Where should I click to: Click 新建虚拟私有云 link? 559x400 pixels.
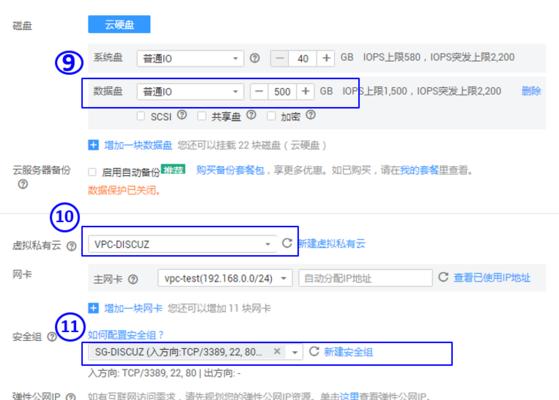[x=332, y=244]
